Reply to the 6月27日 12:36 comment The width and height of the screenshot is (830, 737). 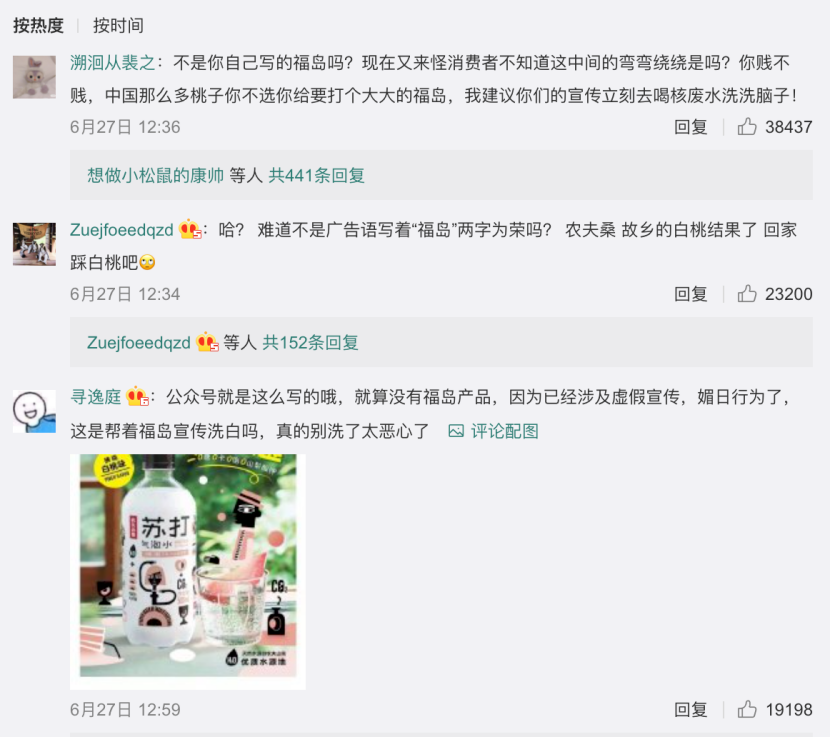pyautogui.click(x=690, y=127)
